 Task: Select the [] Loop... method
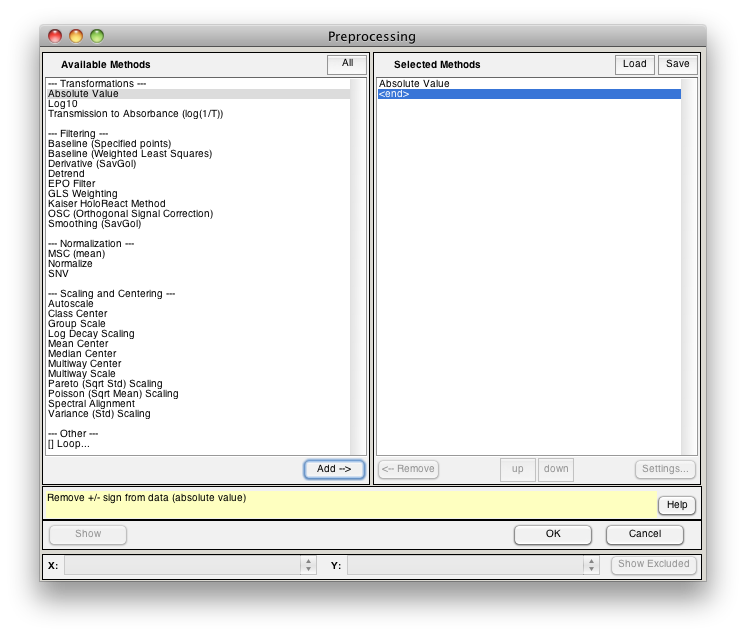point(68,444)
